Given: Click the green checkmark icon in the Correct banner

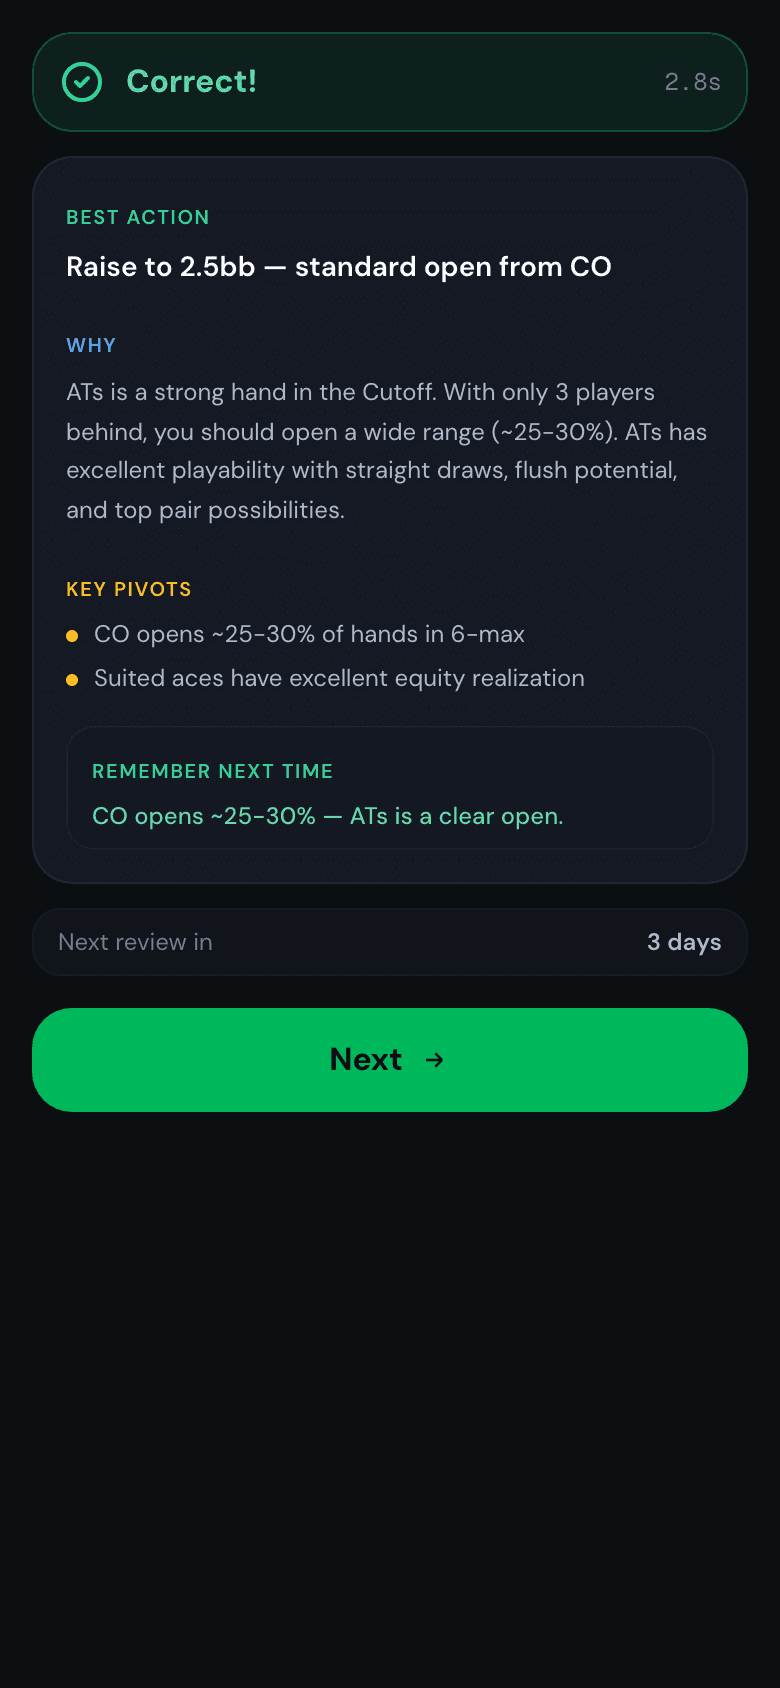Looking at the screenshot, I should point(83,82).
